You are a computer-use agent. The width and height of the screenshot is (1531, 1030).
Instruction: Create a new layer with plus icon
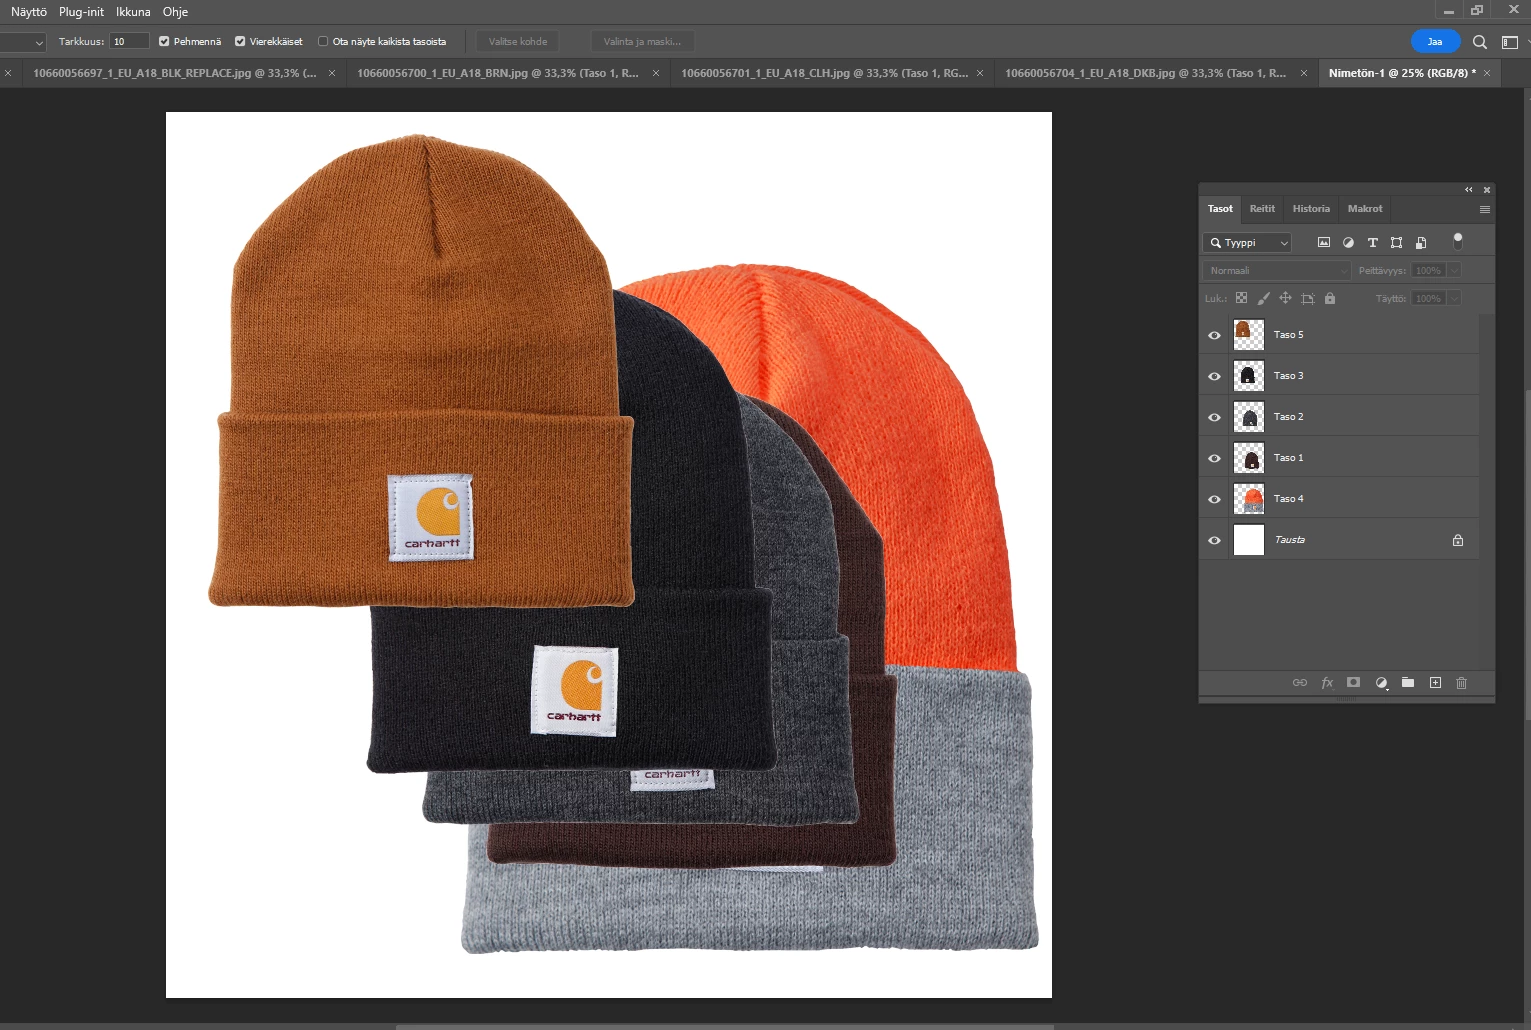(1435, 682)
